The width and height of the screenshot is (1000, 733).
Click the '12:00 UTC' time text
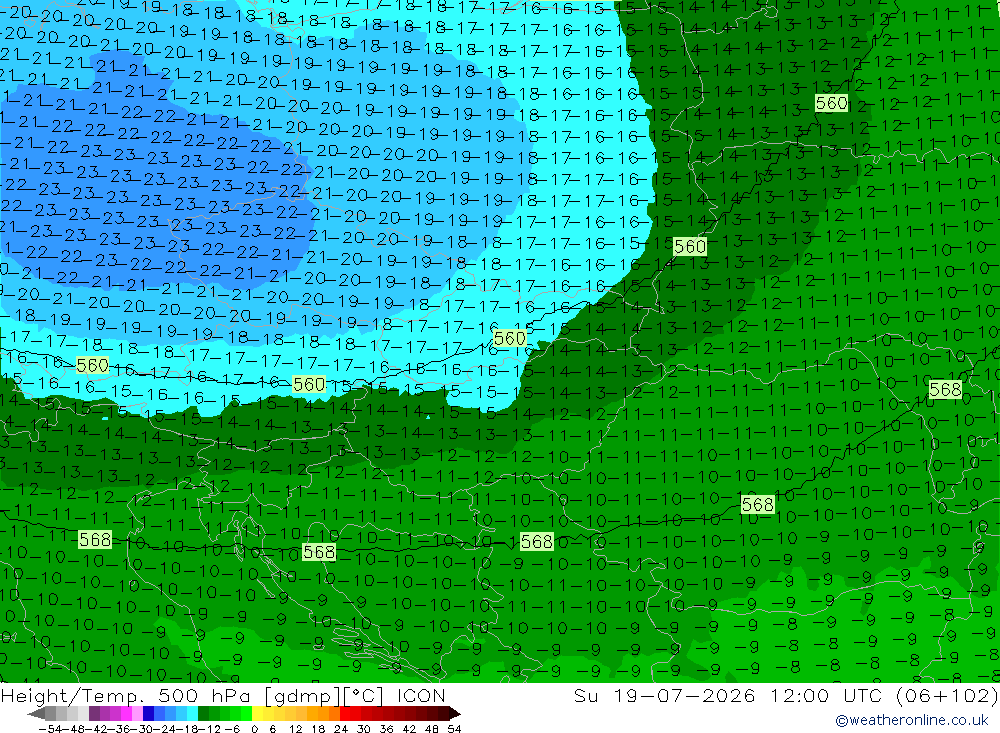827,695
